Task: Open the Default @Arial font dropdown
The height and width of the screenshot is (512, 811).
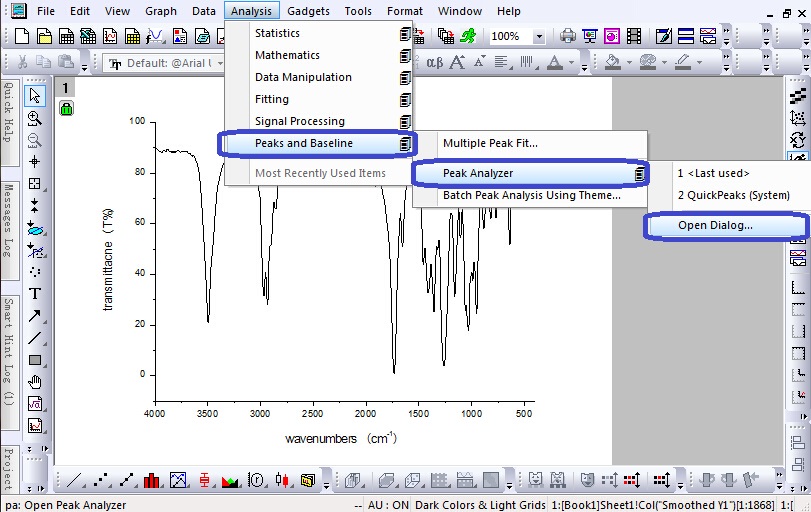Action: tap(218, 63)
